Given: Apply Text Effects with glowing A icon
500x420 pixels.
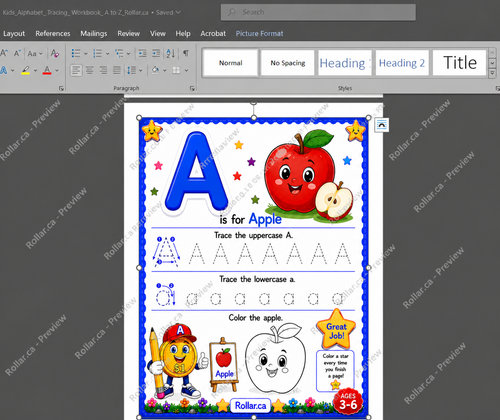Looking at the screenshot, I should tap(4, 70).
